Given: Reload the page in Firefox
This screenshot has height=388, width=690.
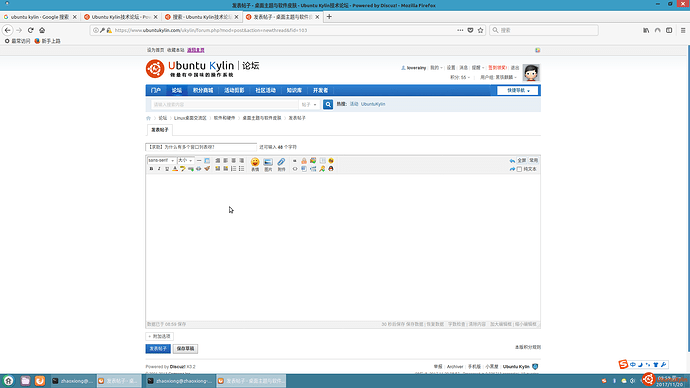Looking at the screenshot, I should tap(30, 30).
